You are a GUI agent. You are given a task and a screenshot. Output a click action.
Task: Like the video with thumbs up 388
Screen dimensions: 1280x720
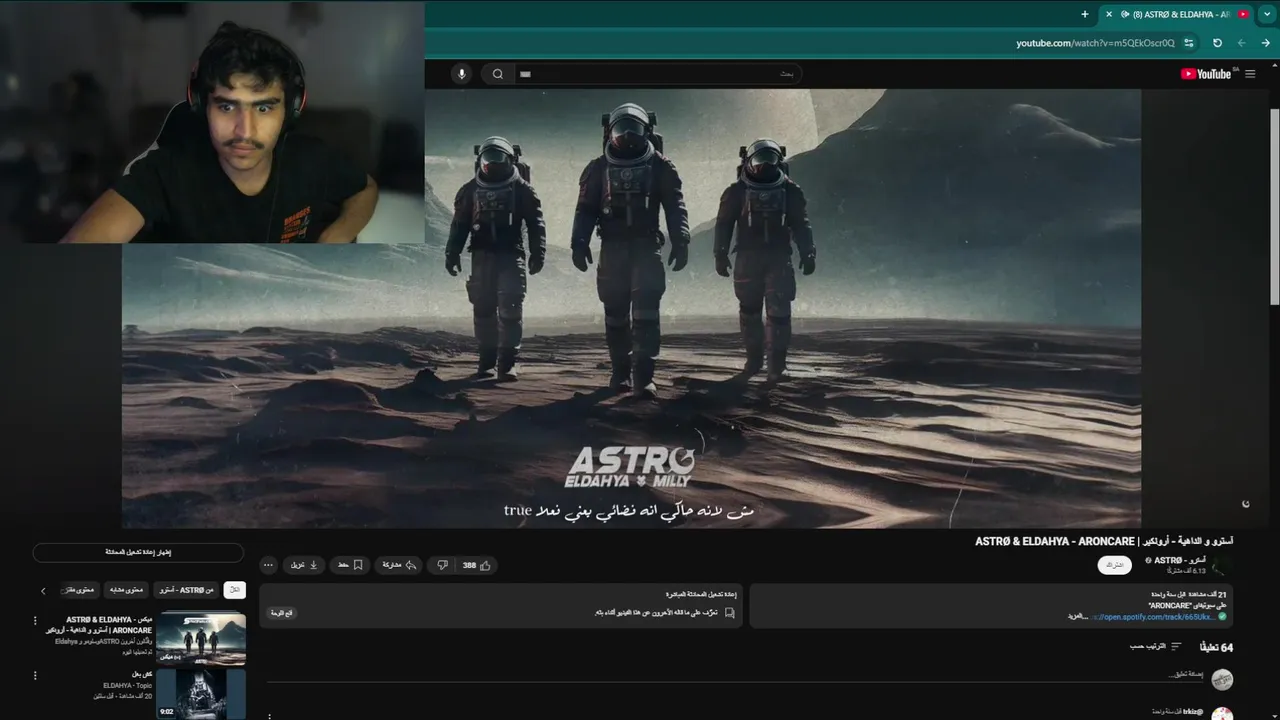tap(476, 565)
